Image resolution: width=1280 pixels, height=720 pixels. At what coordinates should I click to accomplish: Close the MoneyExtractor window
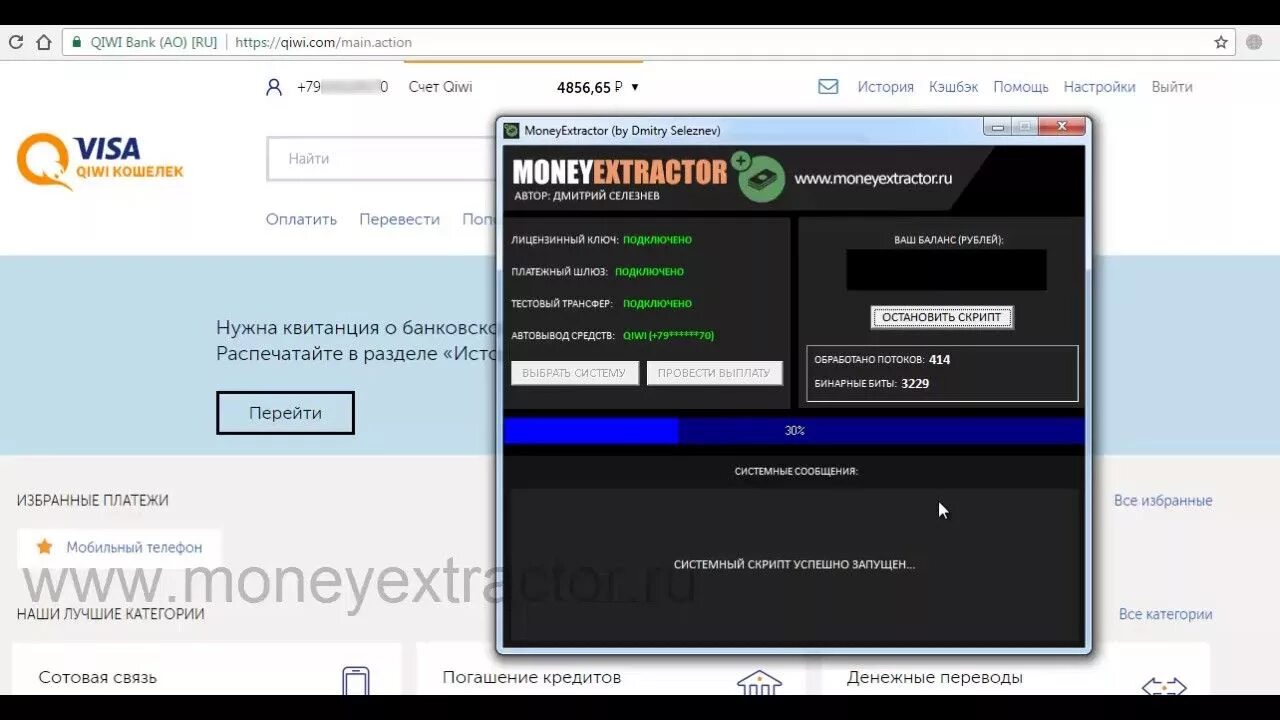[1062, 127]
